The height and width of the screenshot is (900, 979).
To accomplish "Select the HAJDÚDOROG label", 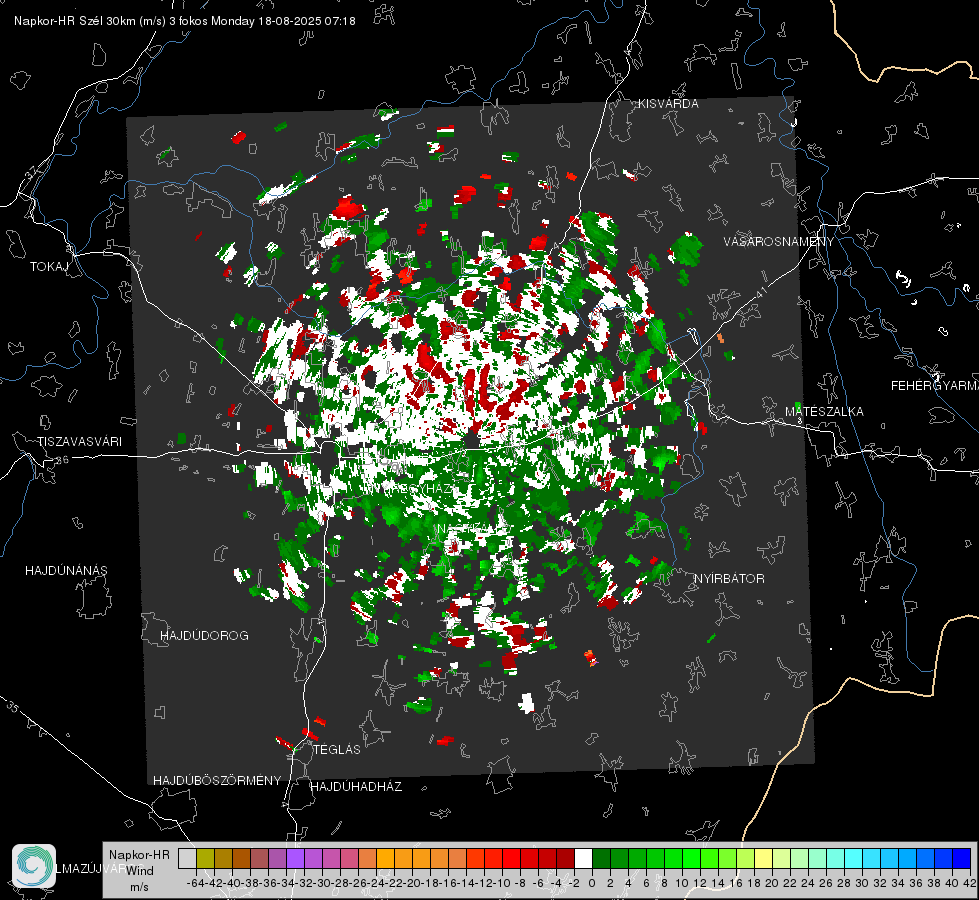I will click(204, 636).
